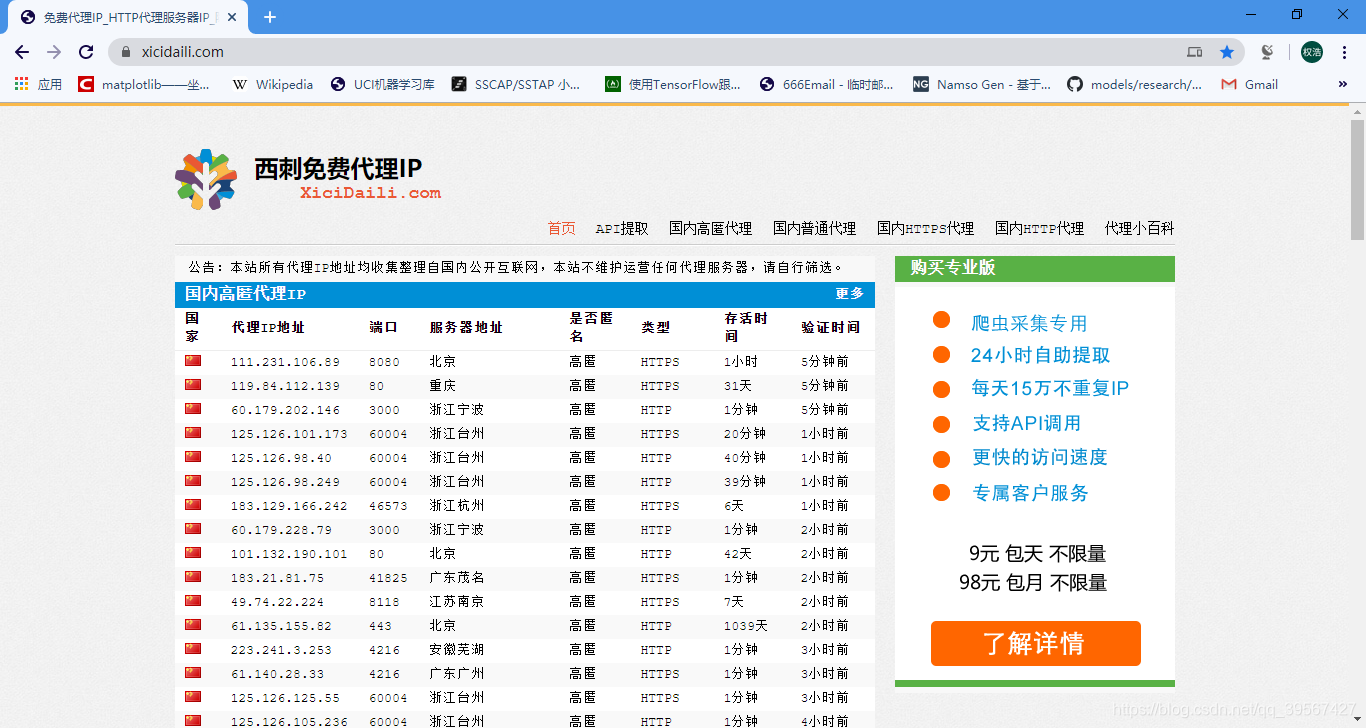The width and height of the screenshot is (1366, 728).
Task: Open the models/research GitHub bookmark
Action: [x=1135, y=84]
